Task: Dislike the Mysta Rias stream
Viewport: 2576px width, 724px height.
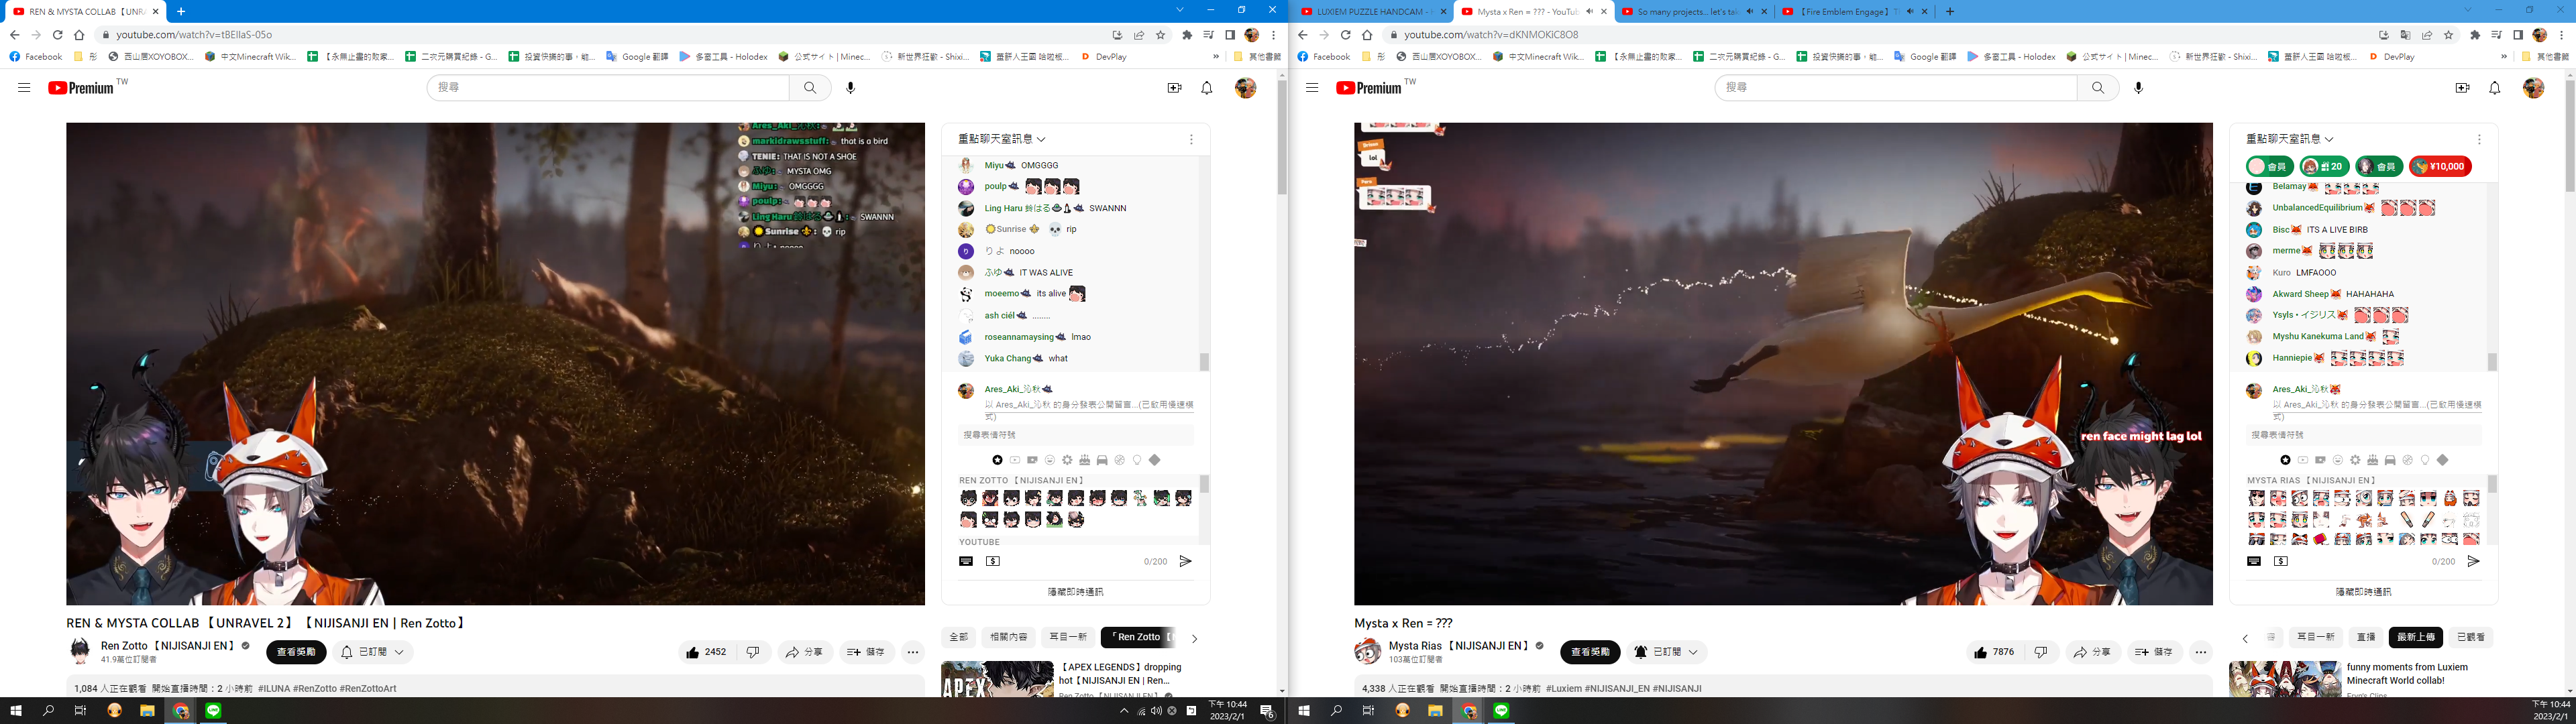Action: click(2041, 652)
